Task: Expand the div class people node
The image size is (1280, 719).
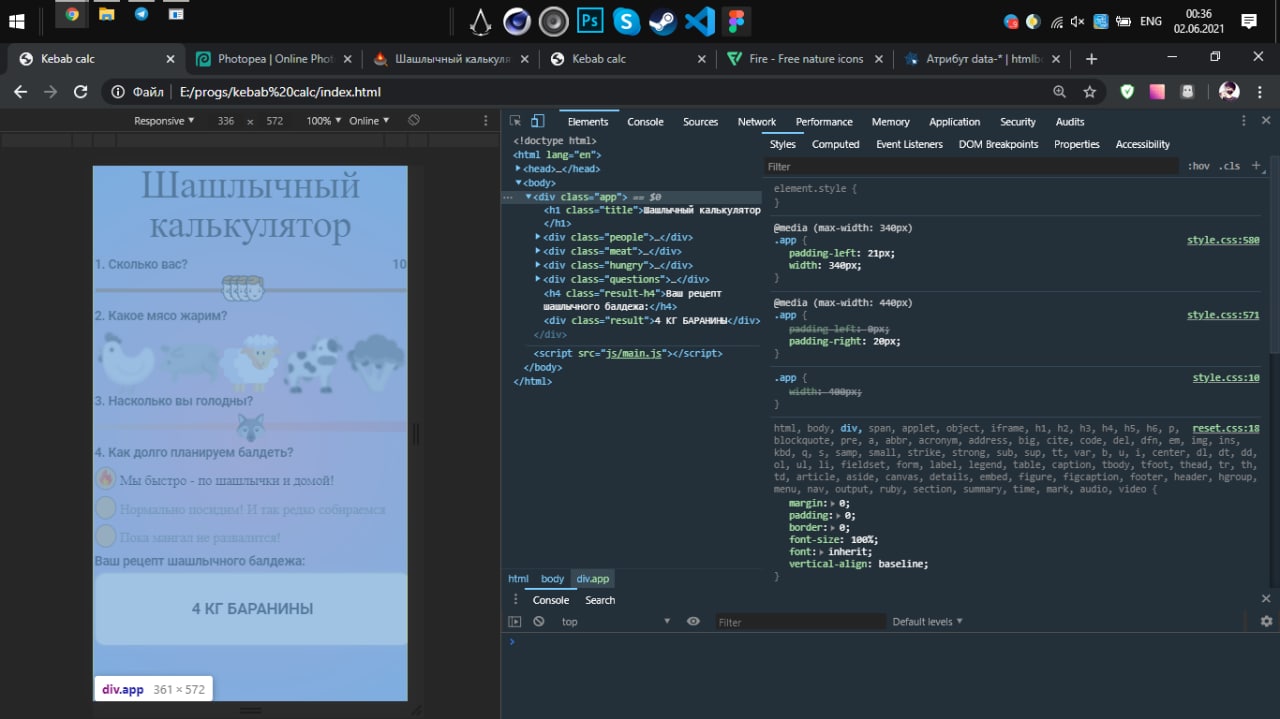Action: pos(538,237)
